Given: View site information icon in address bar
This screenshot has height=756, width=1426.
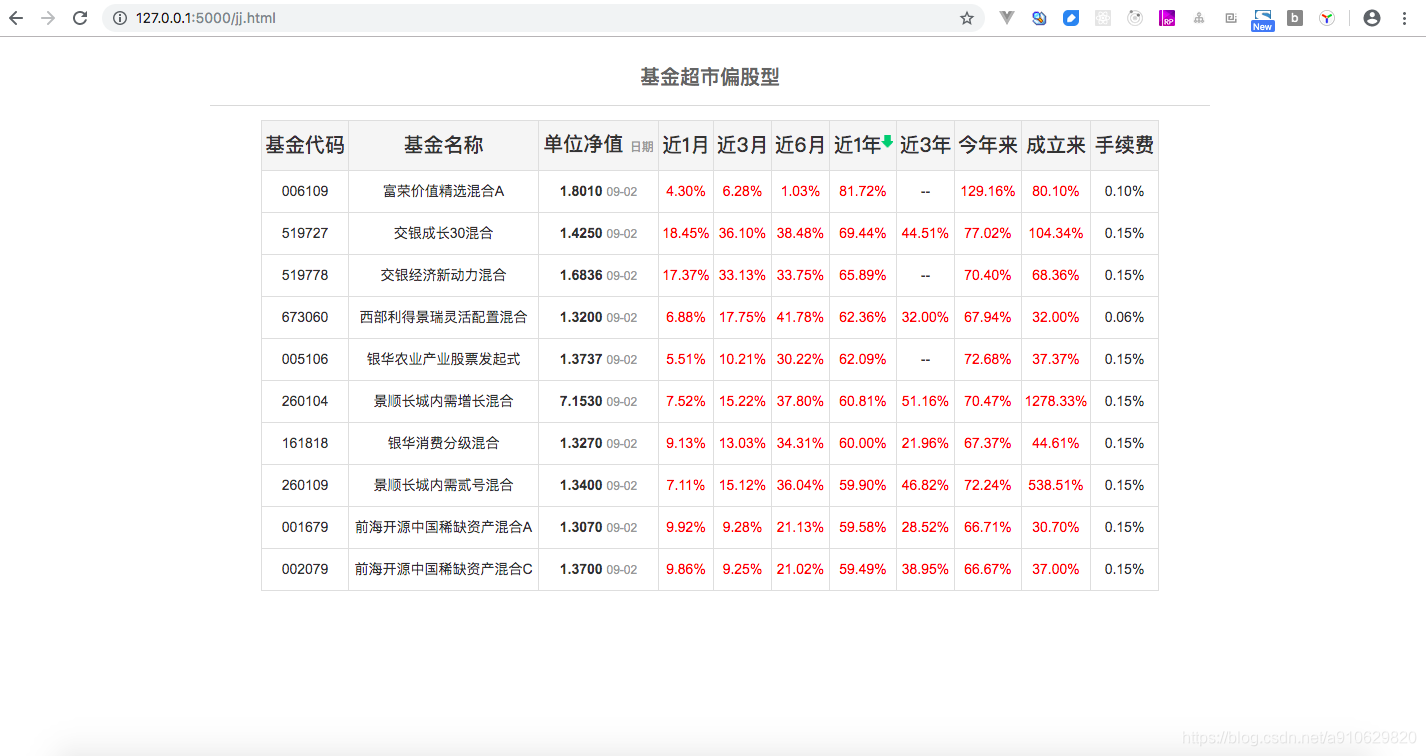Looking at the screenshot, I should pos(120,18).
